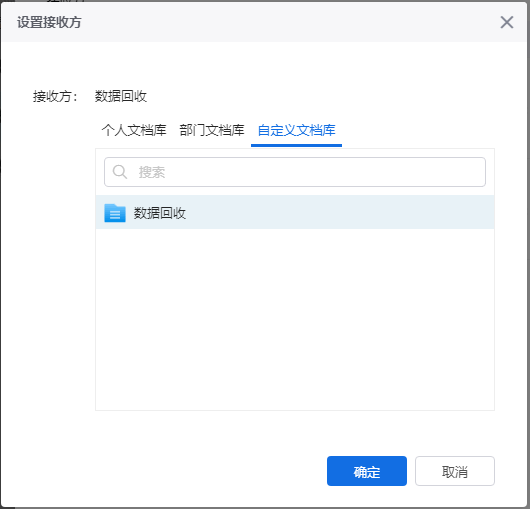Screen dimensions: 530x509
Task: Click the empty space left of the 确定 button
Action: 211,471
